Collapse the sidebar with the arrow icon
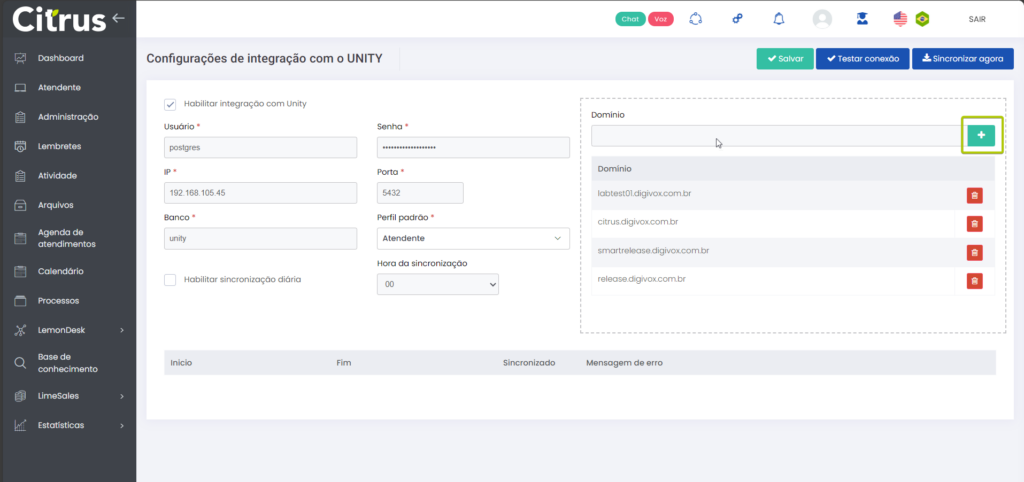This screenshot has width=1024, height=482. [119, 18]
